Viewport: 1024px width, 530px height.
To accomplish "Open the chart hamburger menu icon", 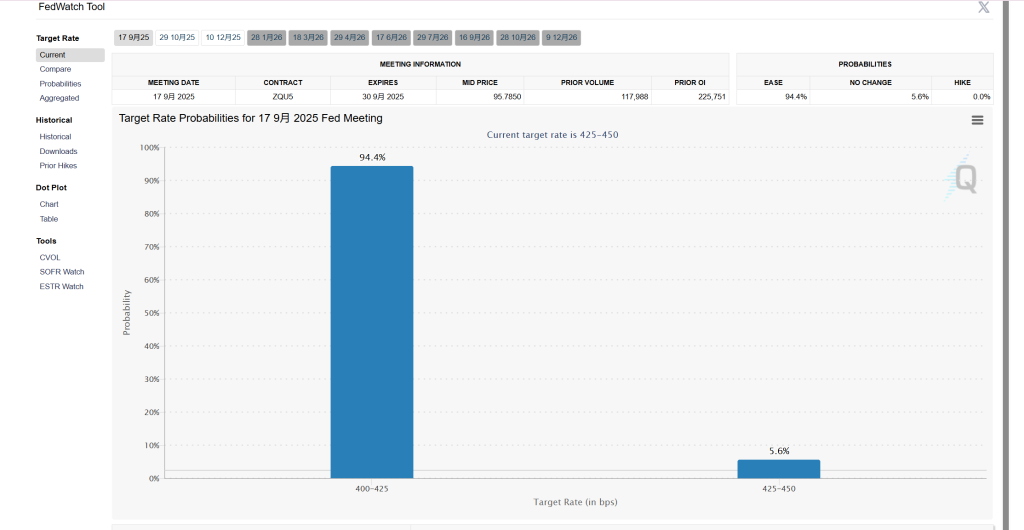I will pos(977,120).
